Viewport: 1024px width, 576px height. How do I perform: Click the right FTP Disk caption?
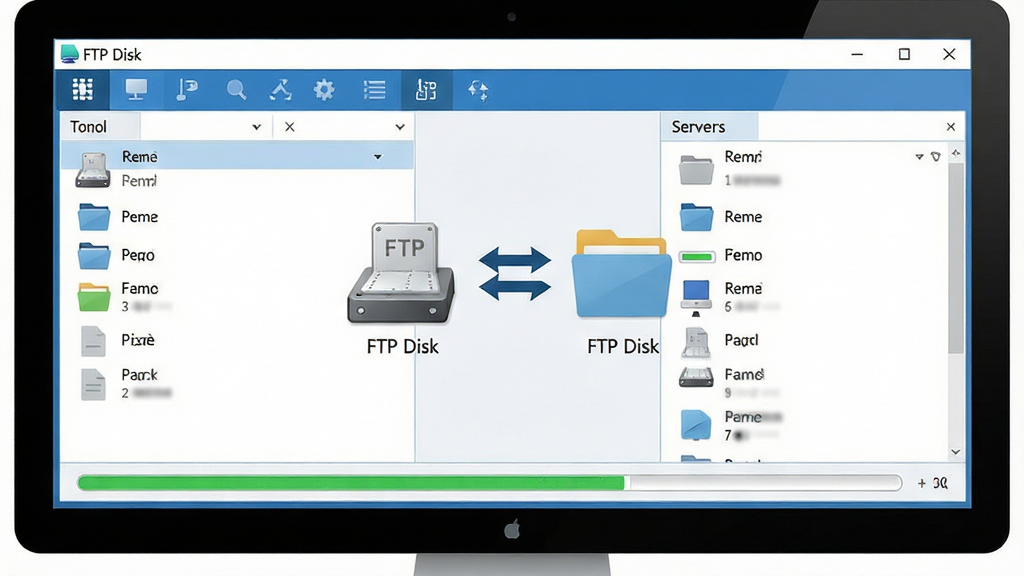pos(622,346)
